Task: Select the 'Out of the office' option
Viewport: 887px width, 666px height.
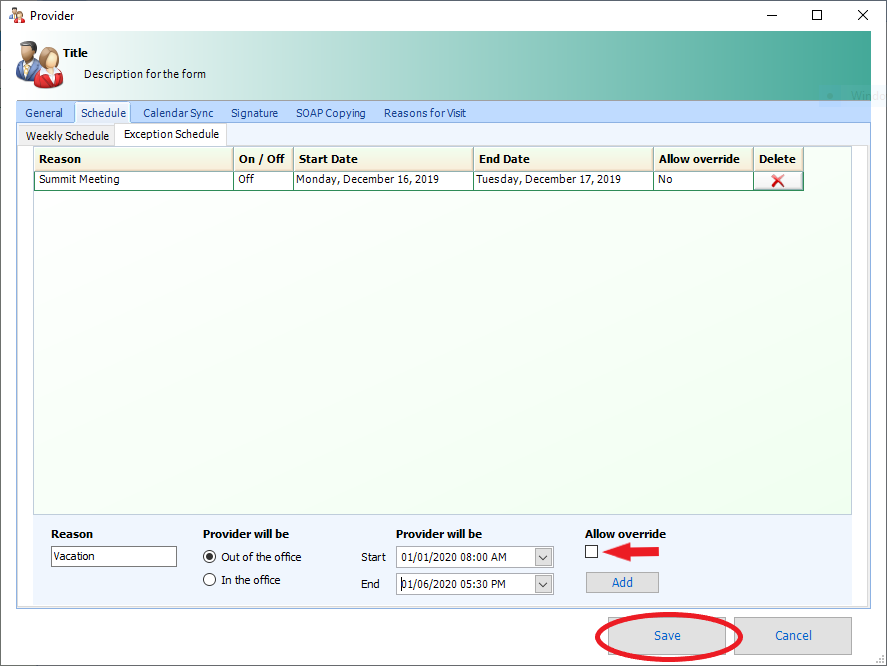Action: click(x=209, y=557)
